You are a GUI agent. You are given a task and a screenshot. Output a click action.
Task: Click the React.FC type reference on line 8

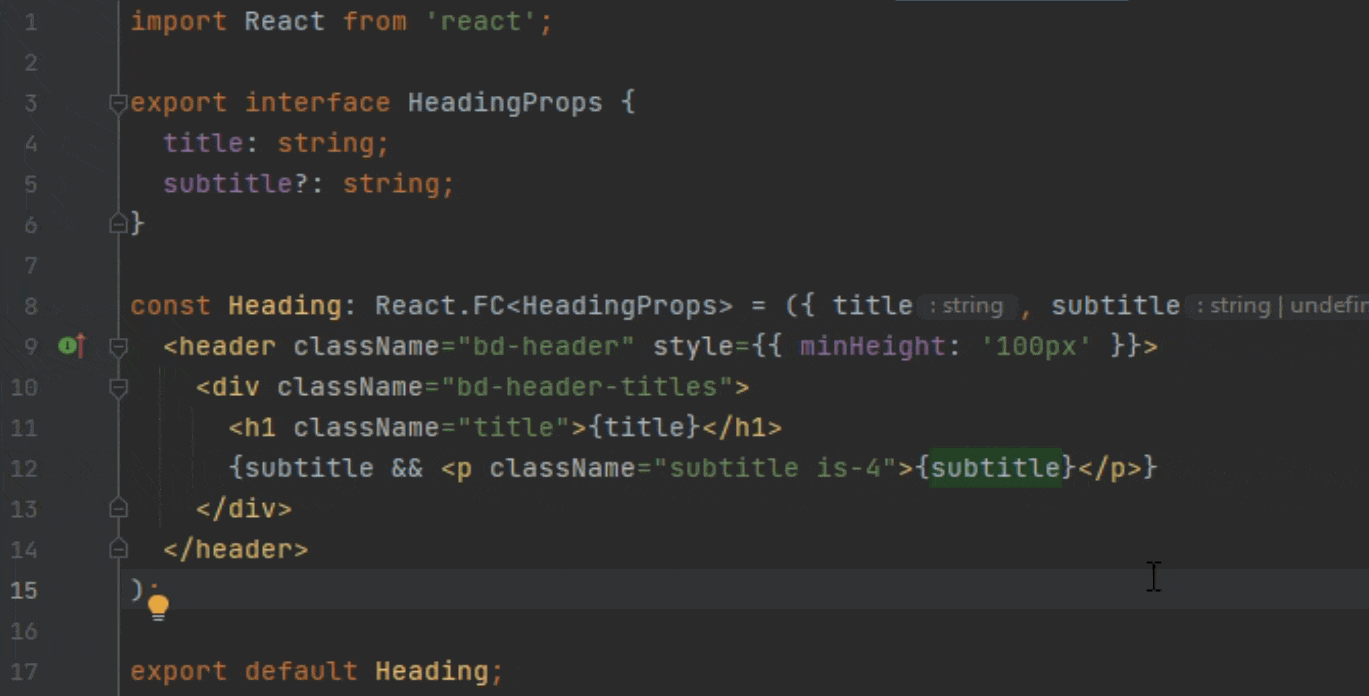(430, 305)
